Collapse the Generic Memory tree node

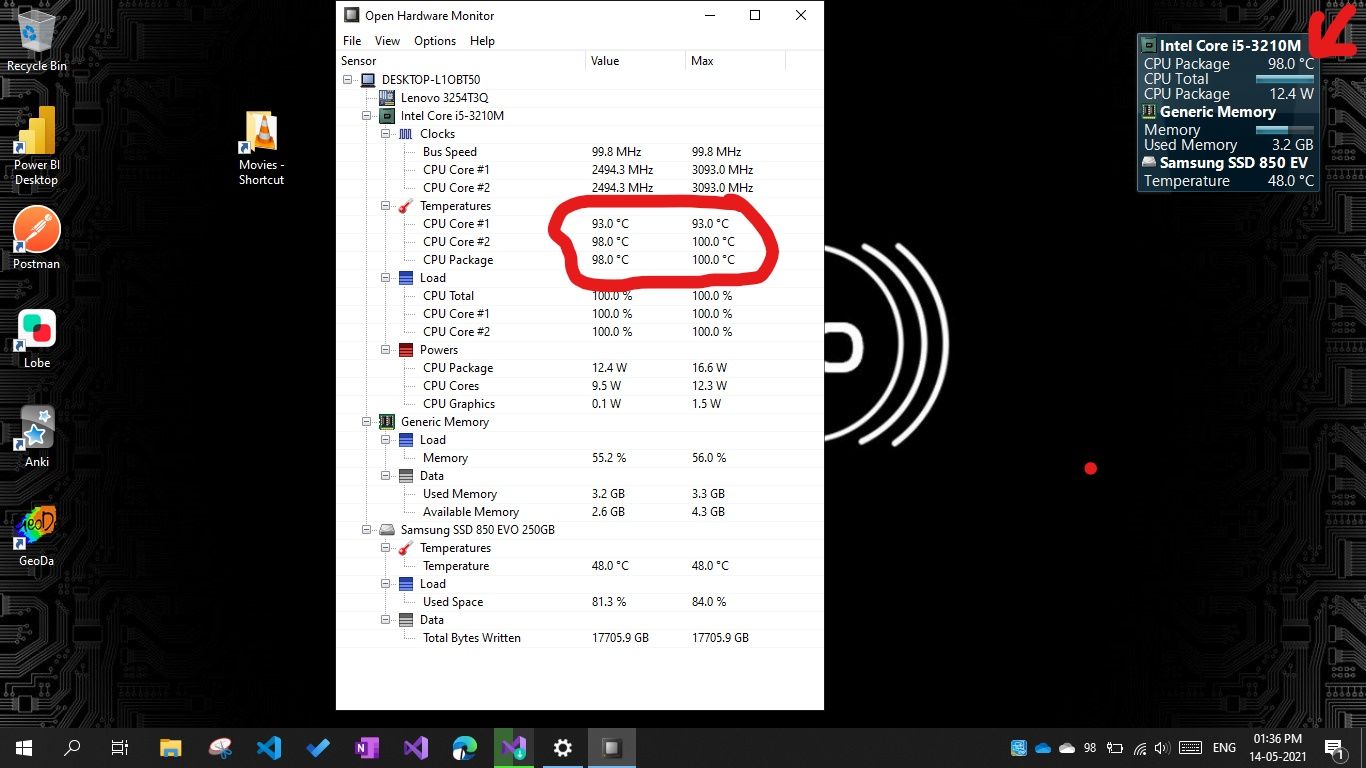pos(367,422)
